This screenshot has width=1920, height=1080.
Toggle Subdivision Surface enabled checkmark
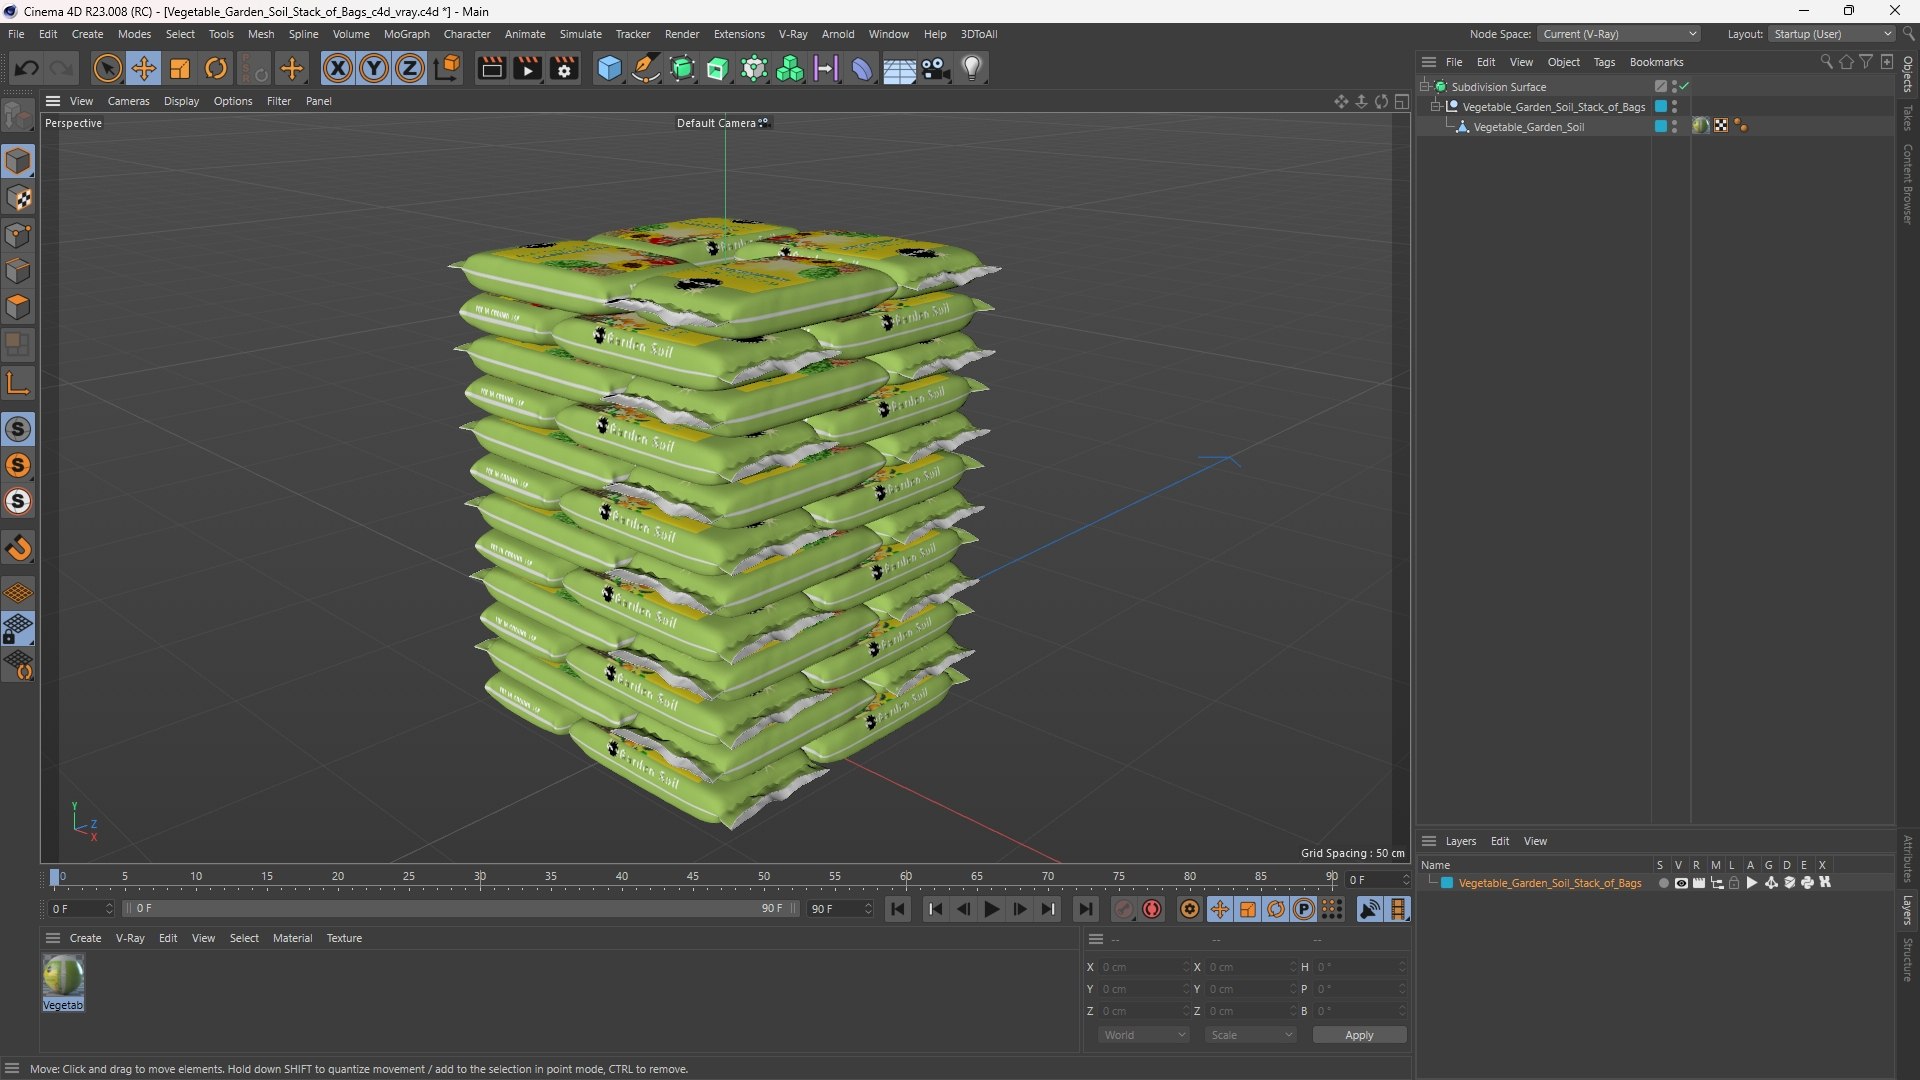[x=1685, y=87]
